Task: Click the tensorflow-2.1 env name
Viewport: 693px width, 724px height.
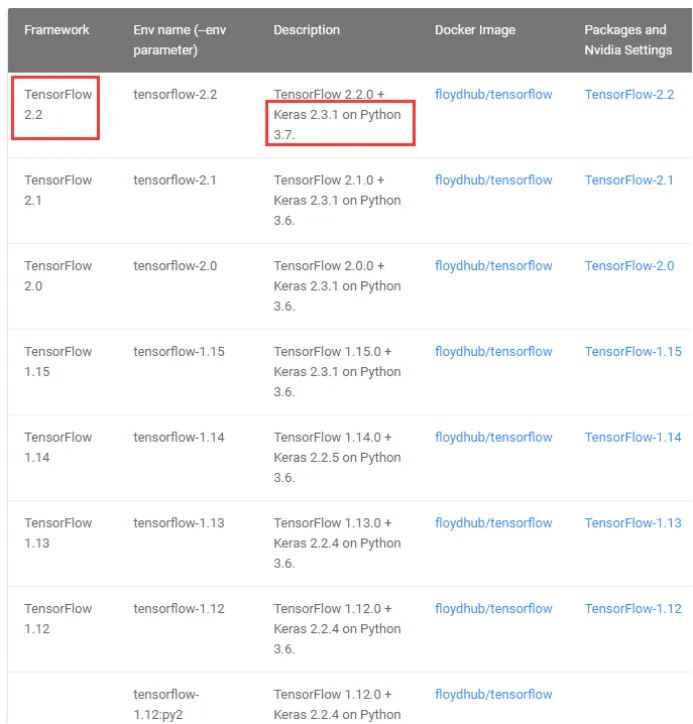Action: [x=175, y=180]
